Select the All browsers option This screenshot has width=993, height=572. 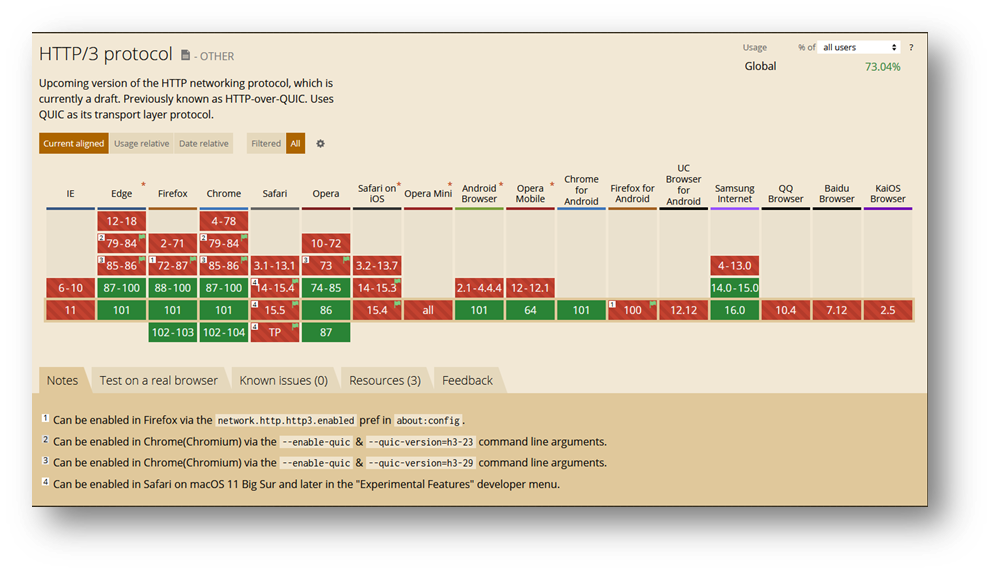(295, 144)
